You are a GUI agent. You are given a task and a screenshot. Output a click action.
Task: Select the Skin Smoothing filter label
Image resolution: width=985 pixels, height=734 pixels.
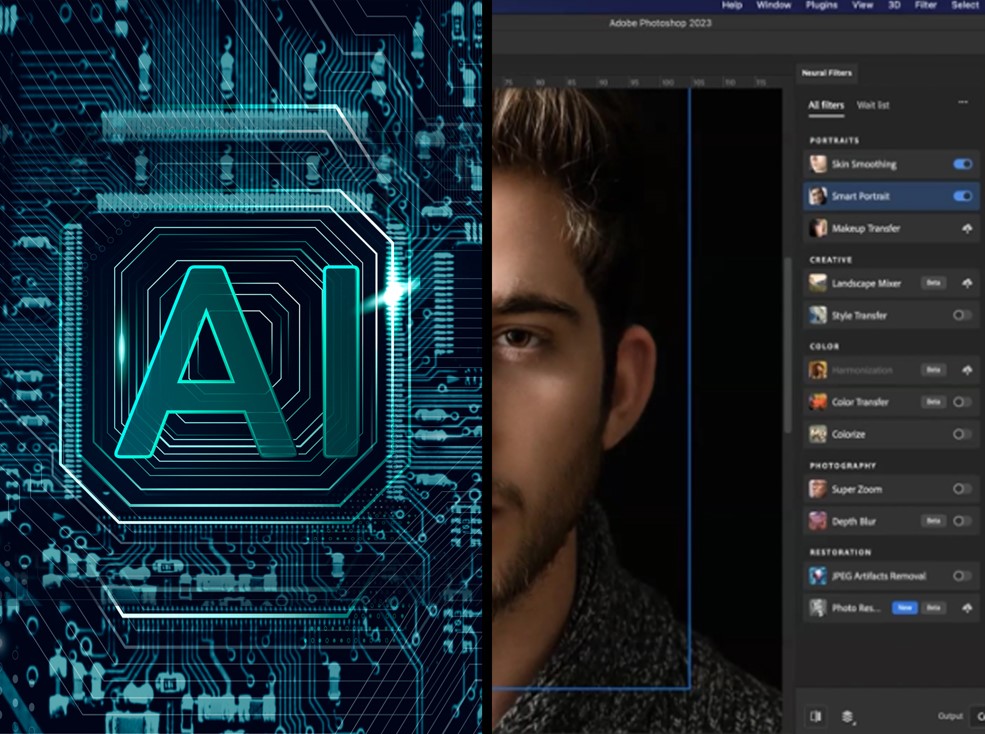click(864, 164)
